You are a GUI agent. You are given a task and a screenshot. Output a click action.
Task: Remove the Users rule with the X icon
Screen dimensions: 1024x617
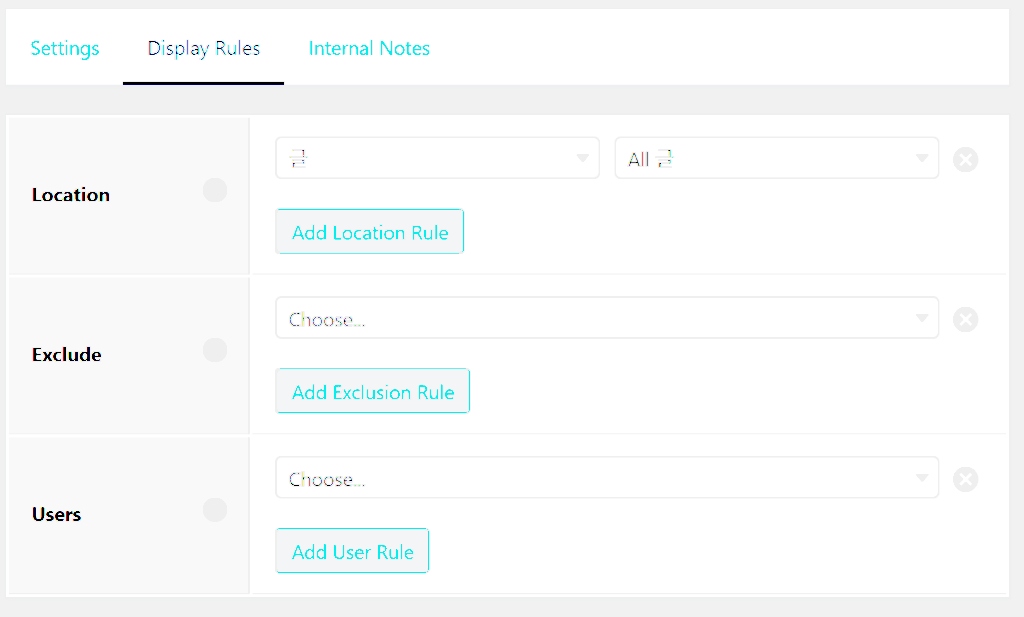(x=965, y=480)
